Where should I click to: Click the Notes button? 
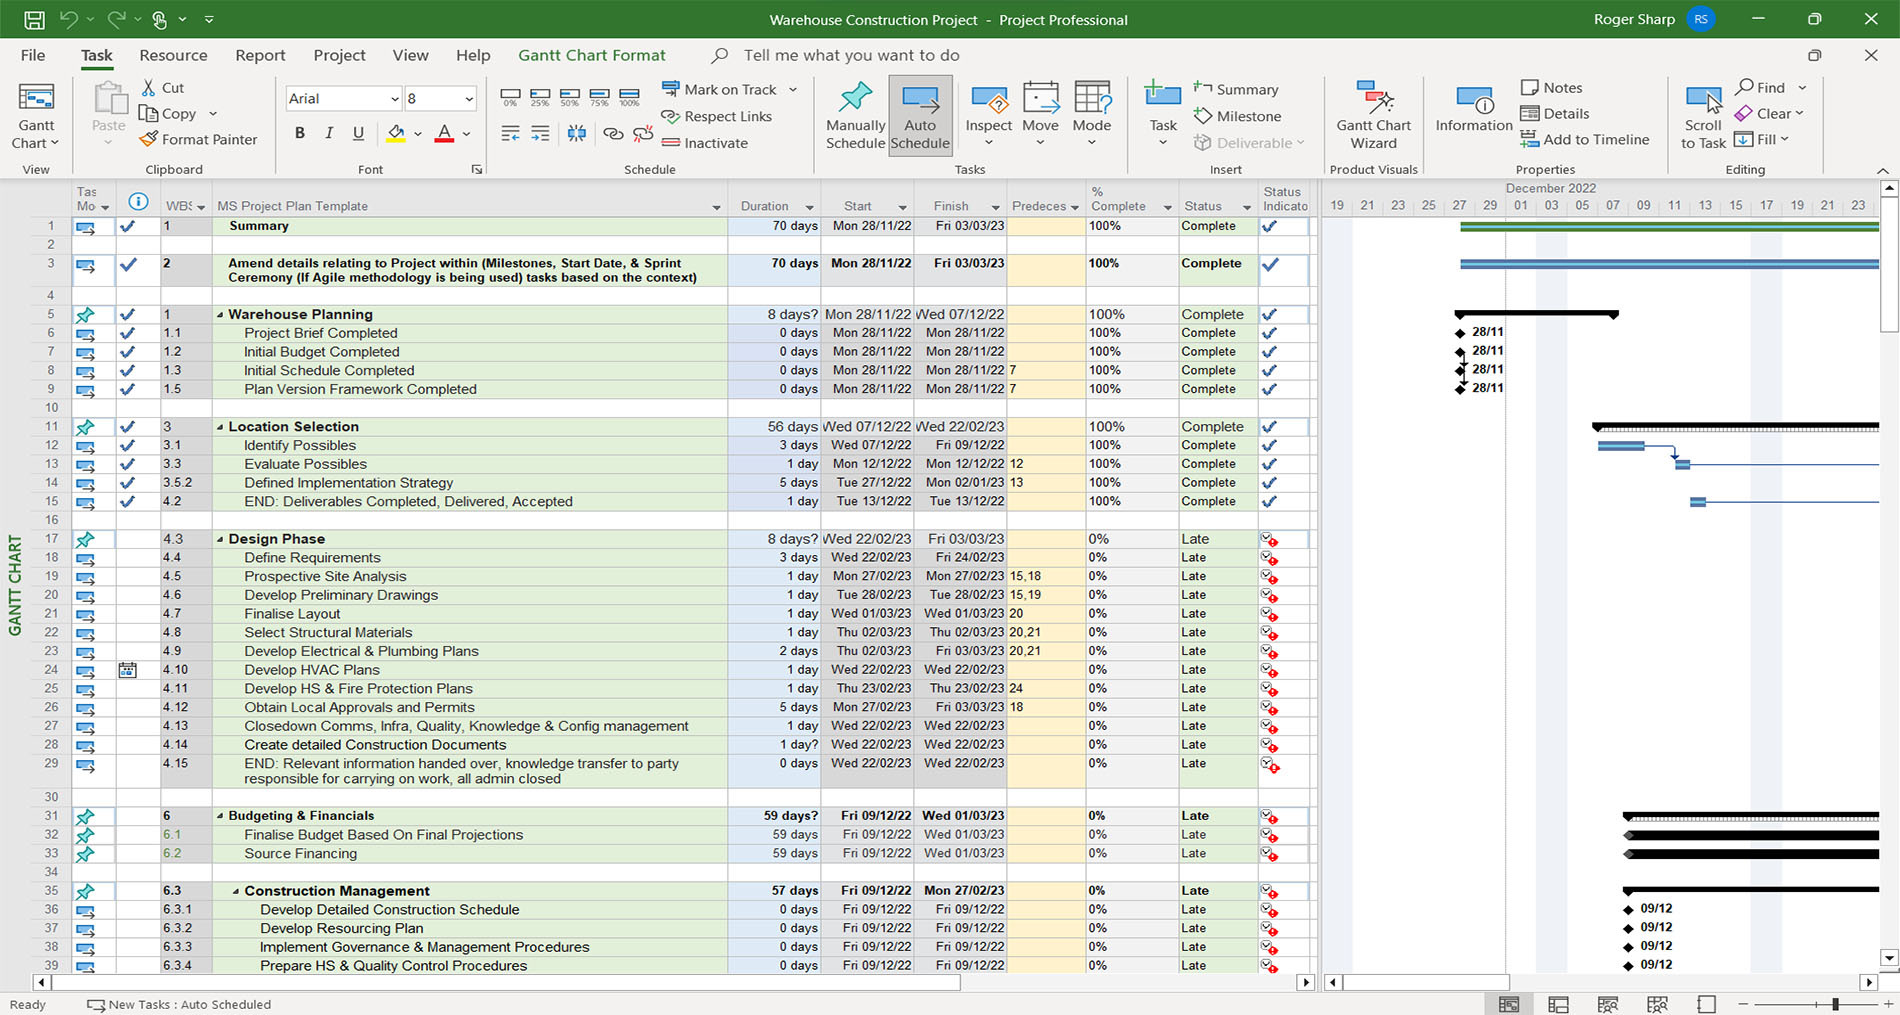[x=1551, y=88]
